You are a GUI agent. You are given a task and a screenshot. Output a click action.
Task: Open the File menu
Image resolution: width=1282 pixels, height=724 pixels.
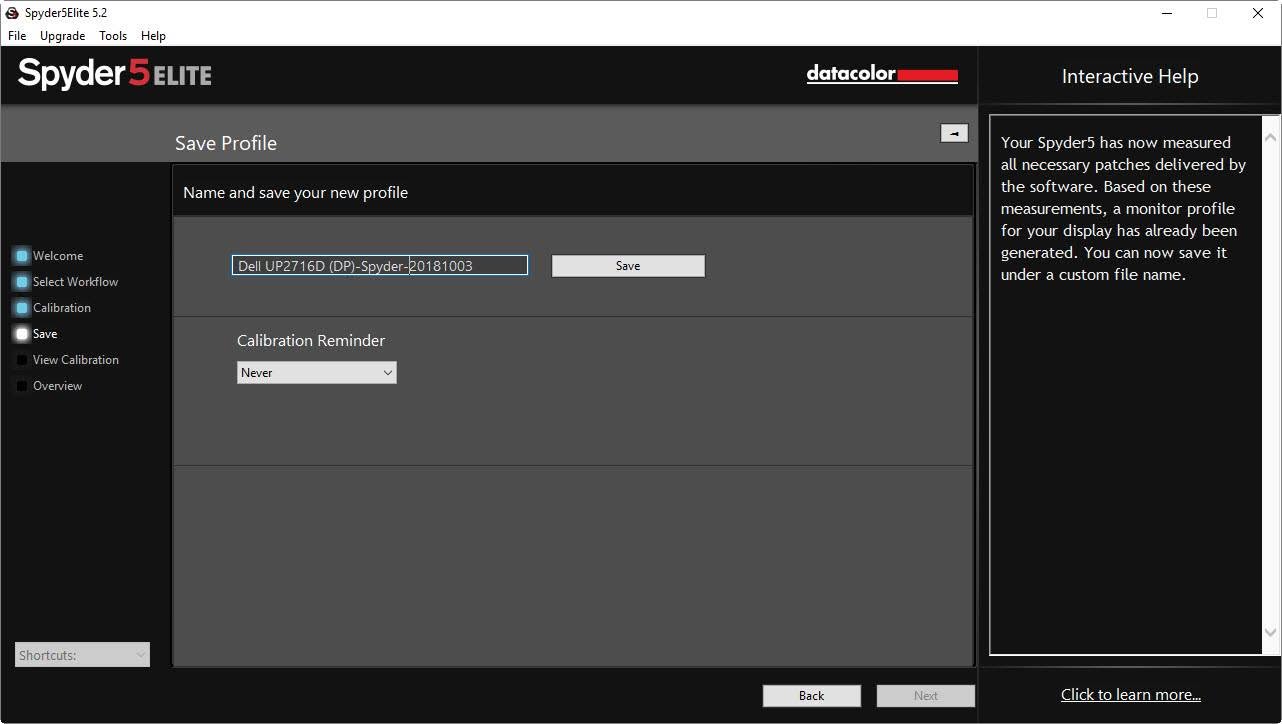click(x=17, y=35)
